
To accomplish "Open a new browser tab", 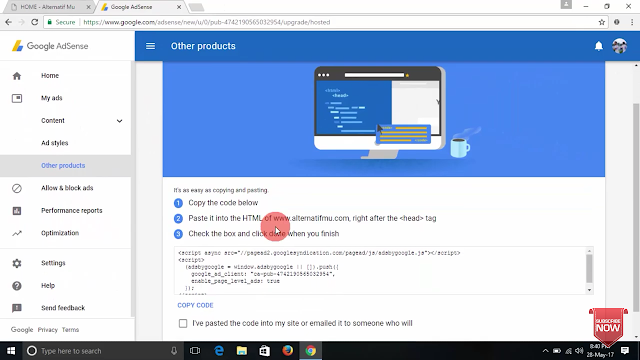I will [196, 7].
